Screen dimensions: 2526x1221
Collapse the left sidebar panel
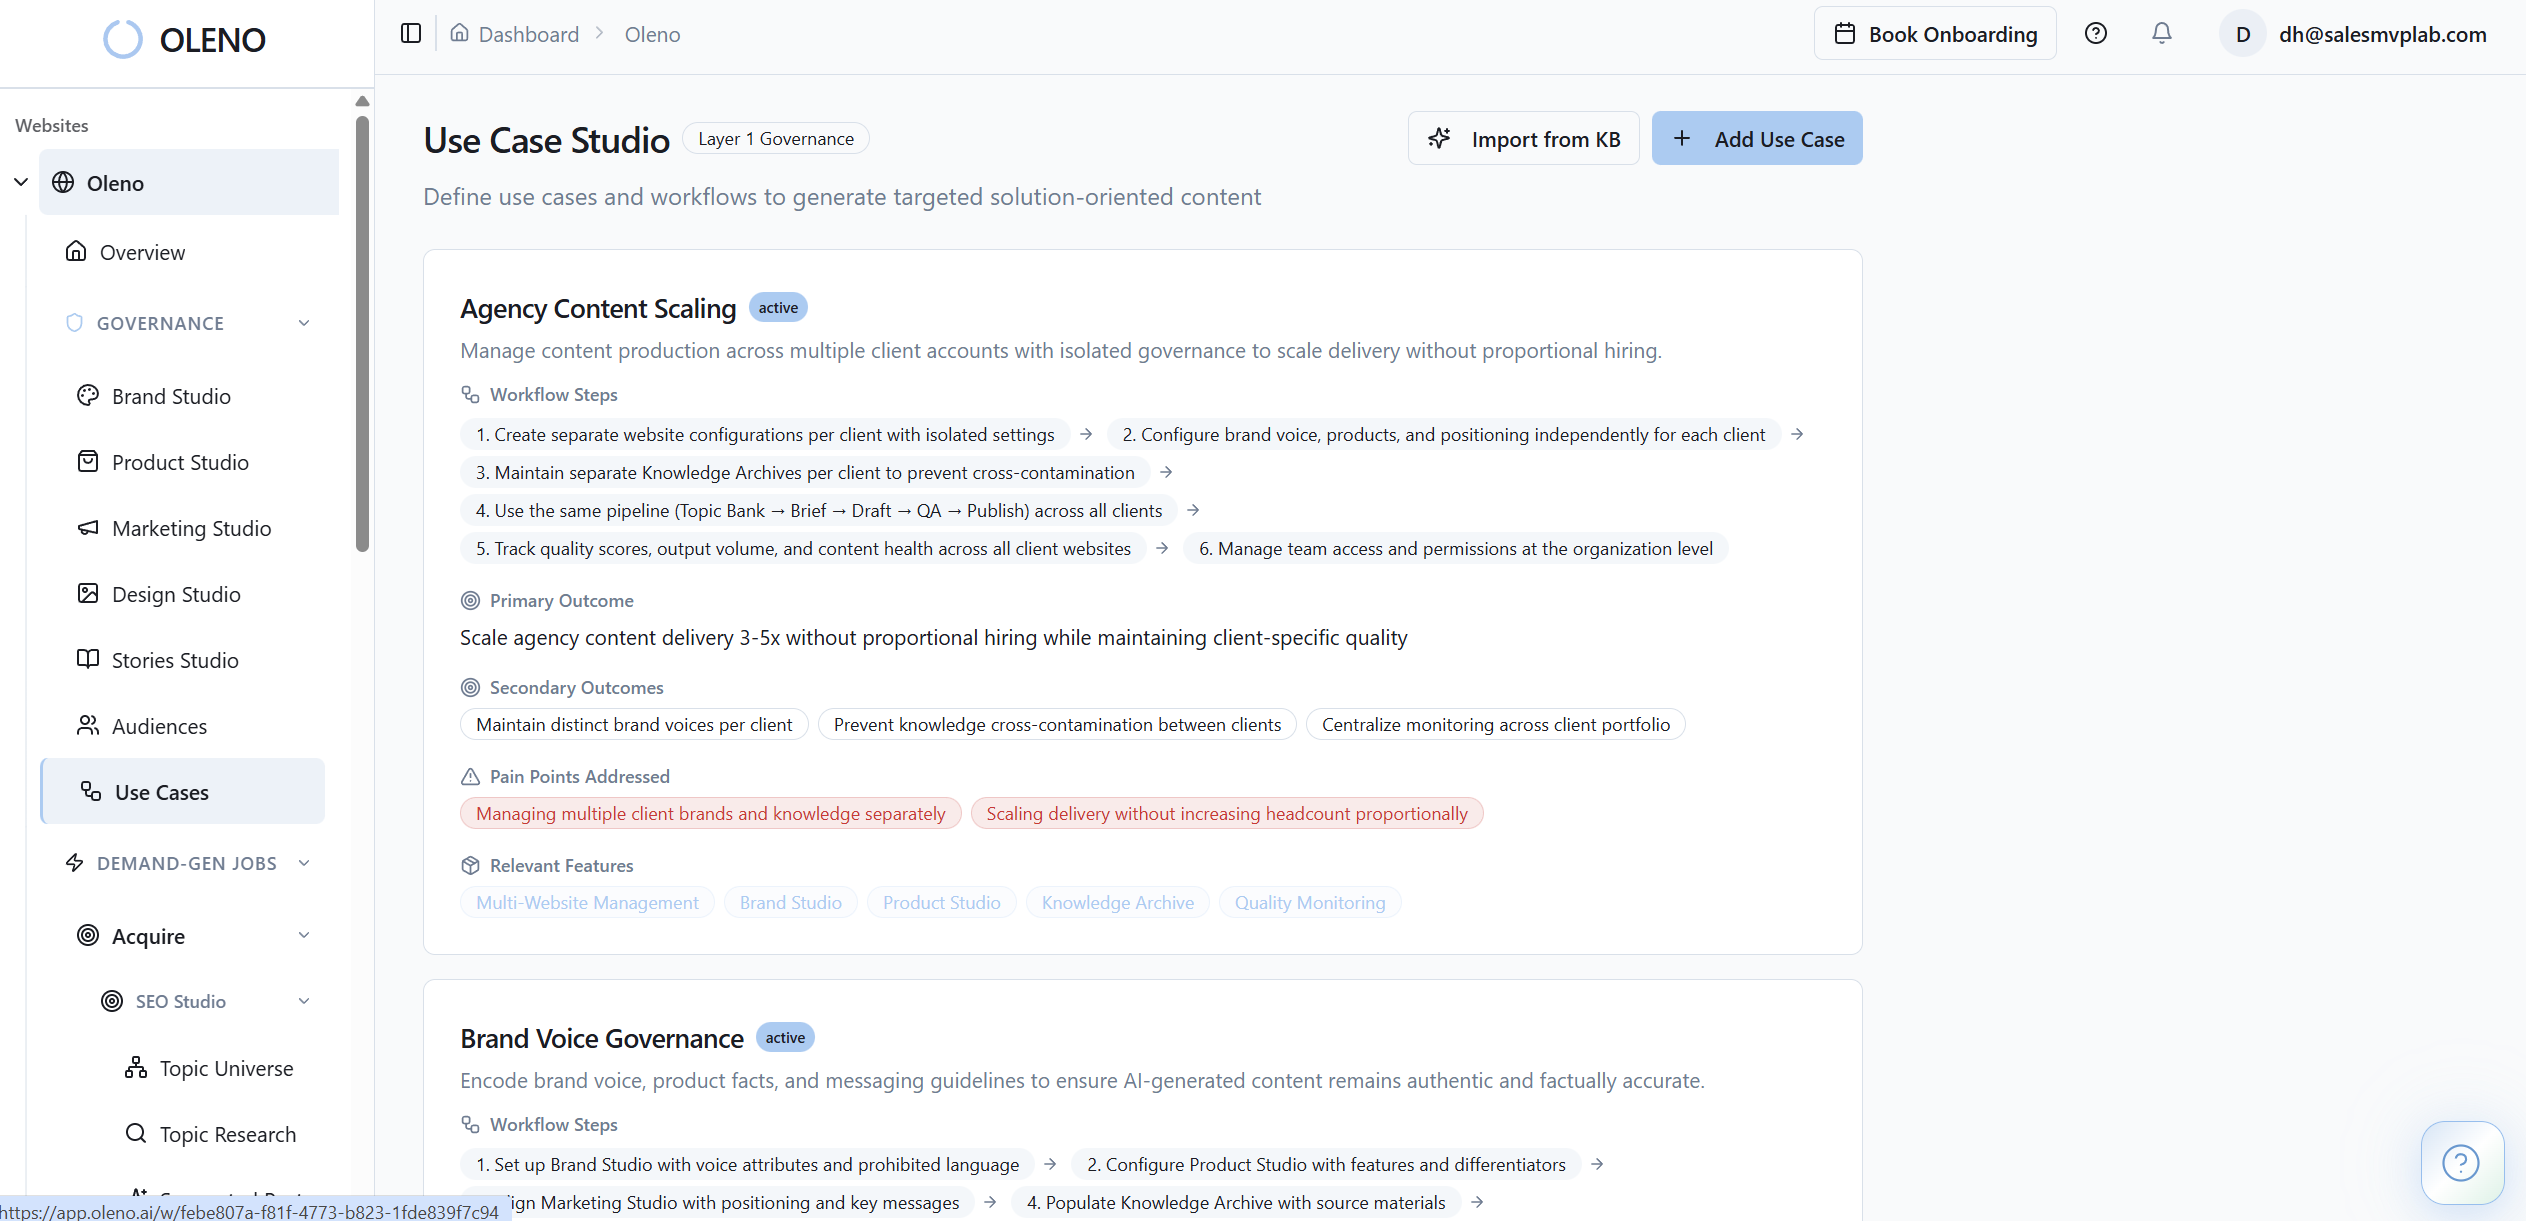point(410,33)
